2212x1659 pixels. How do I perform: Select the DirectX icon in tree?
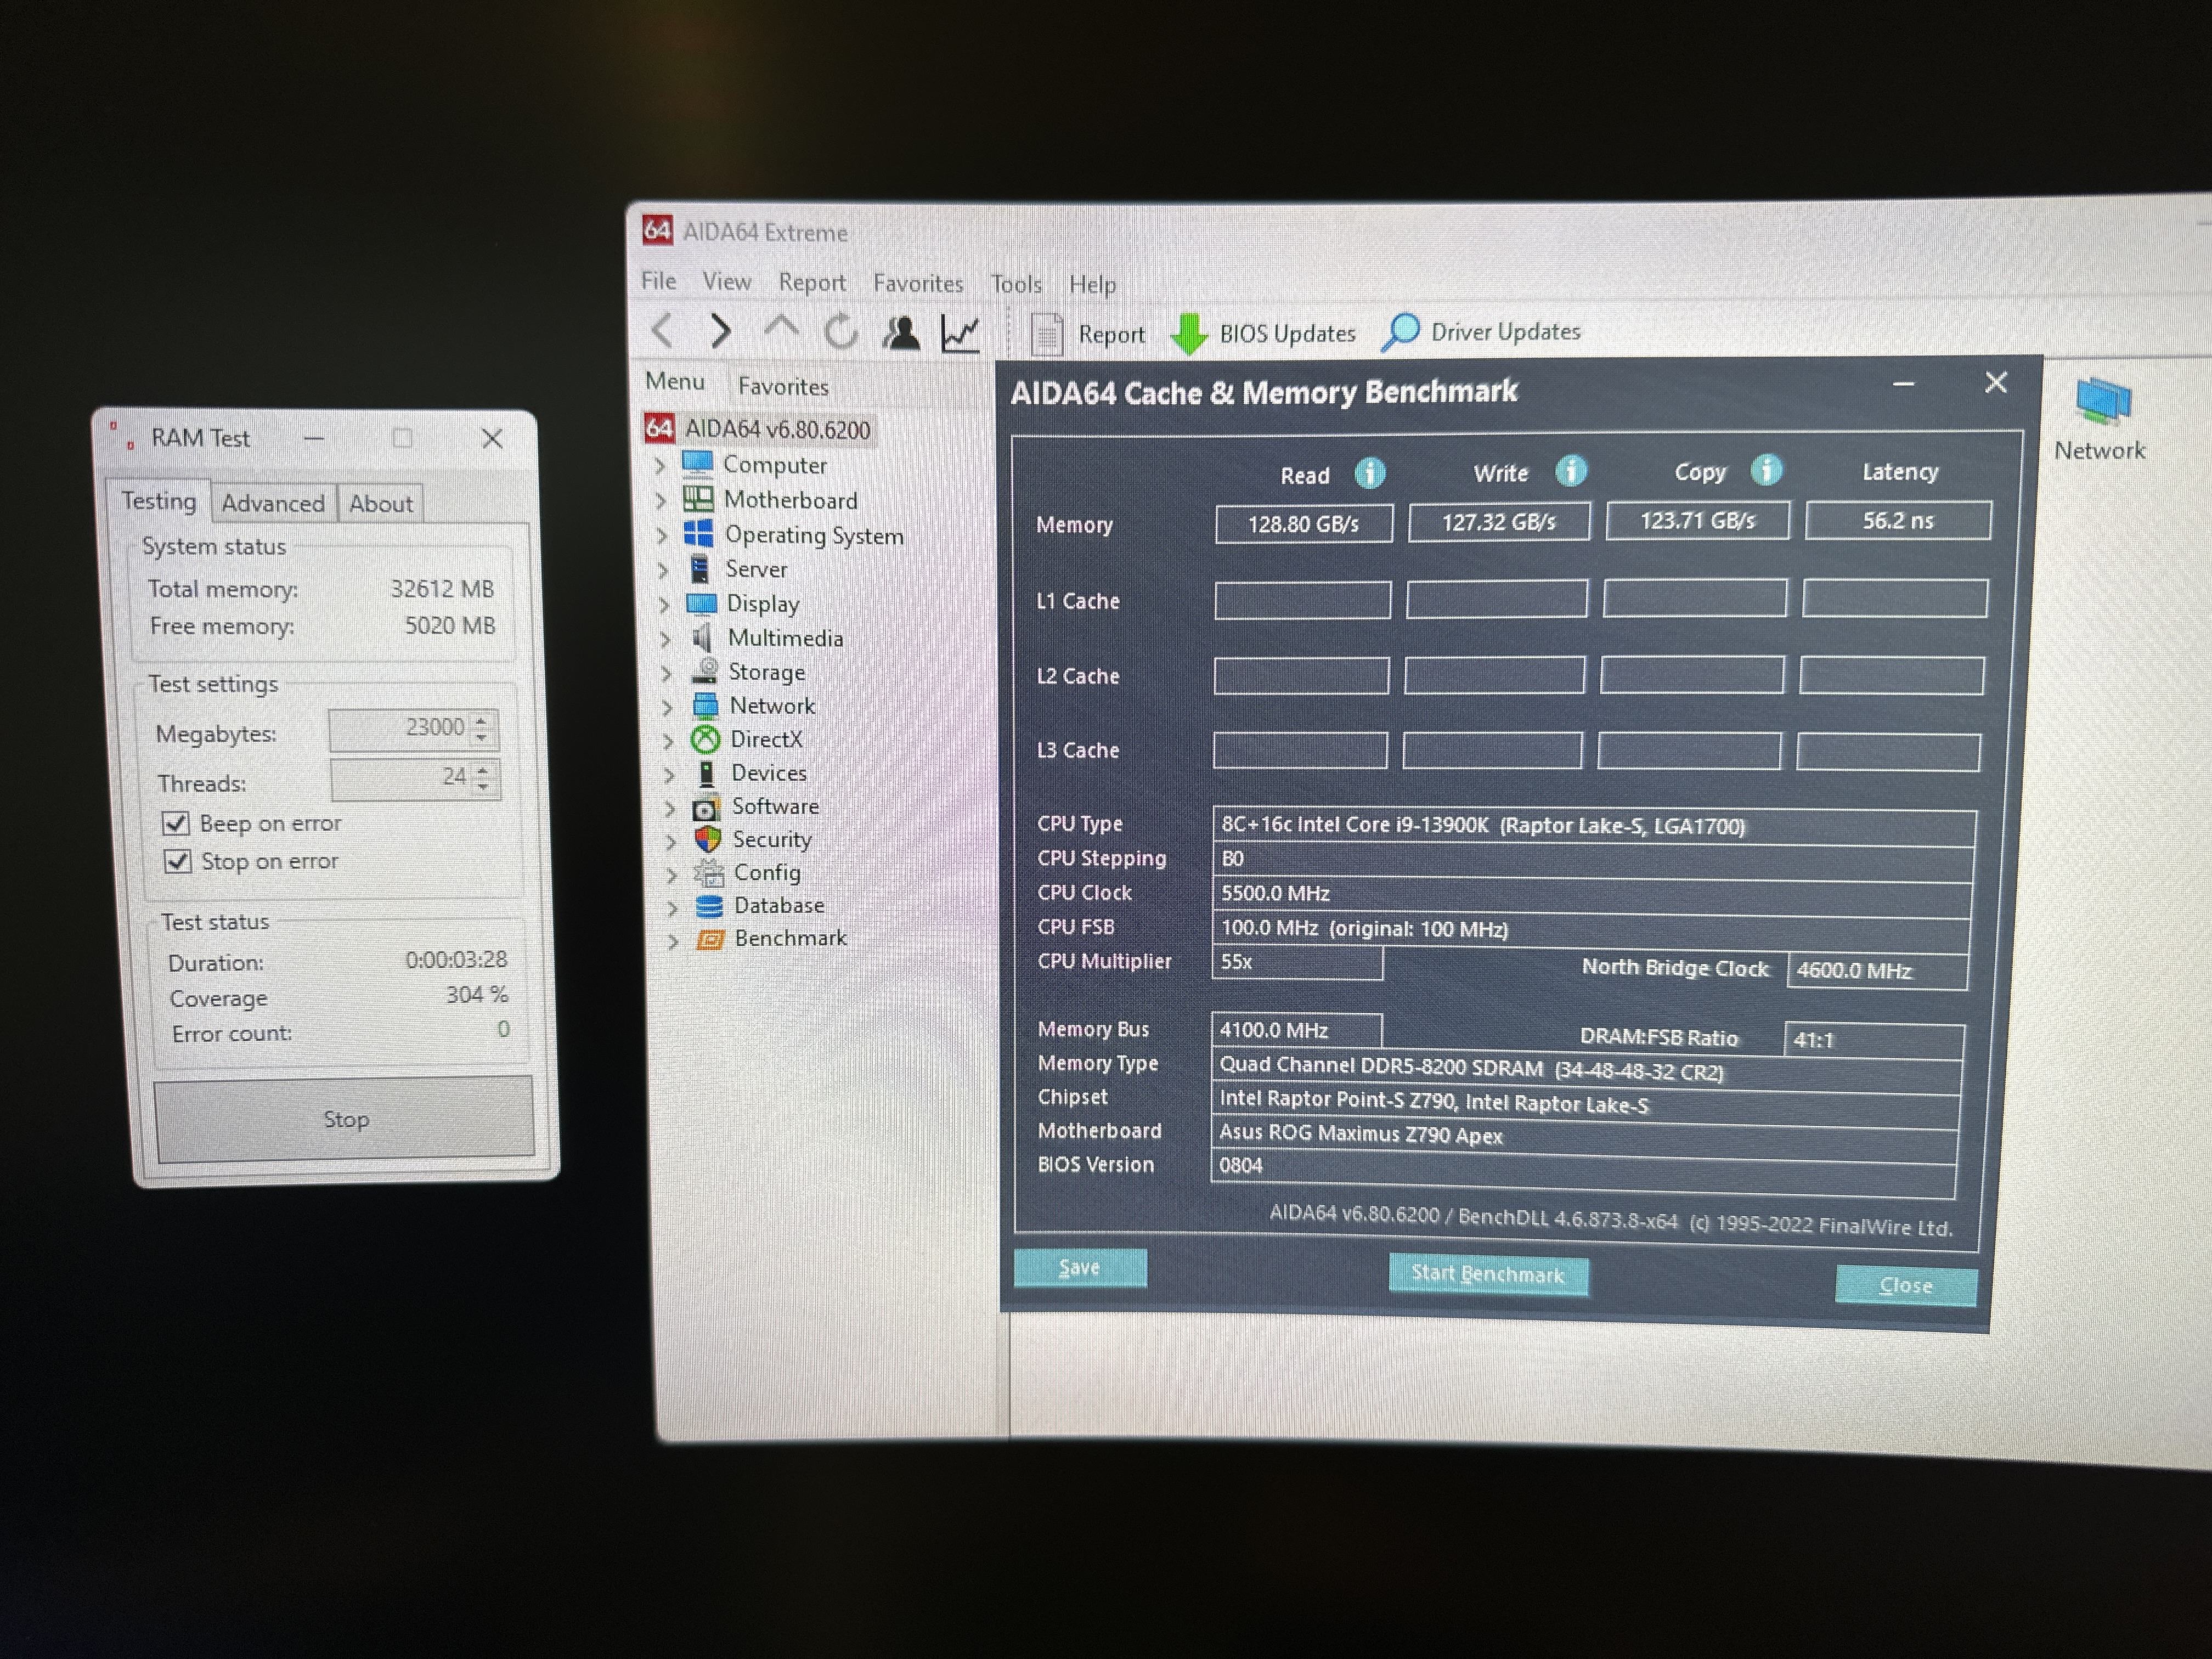pyautogui.click(x=706, y=739)
